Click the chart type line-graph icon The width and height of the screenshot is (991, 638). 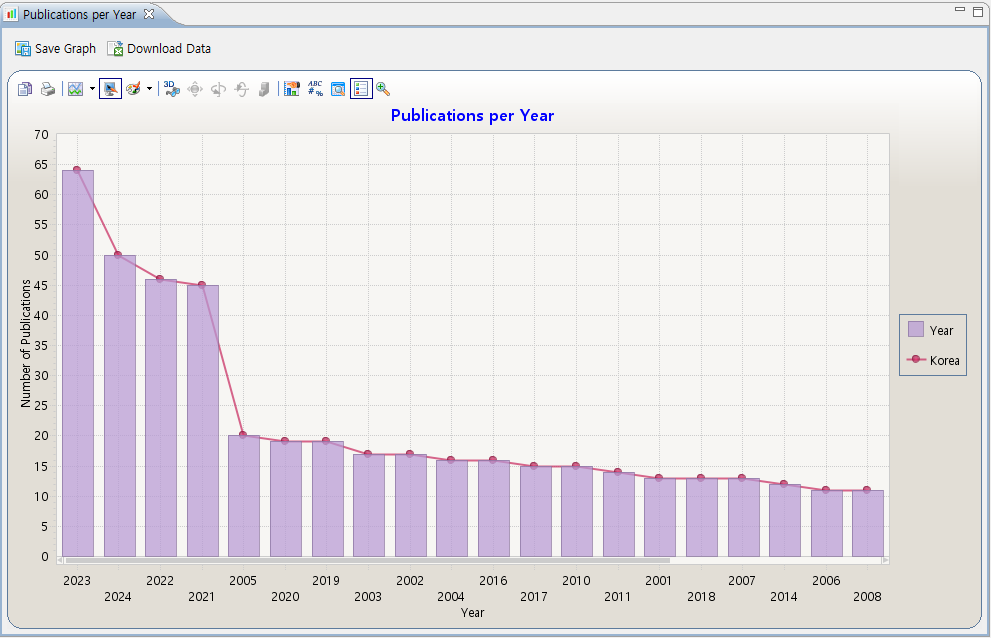pyautogui.click(x=75, y=89)
